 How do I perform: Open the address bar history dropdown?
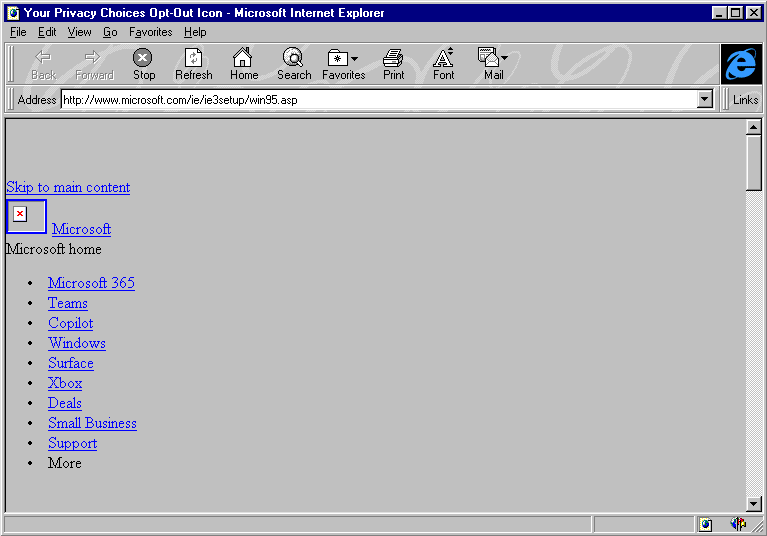pos(704,99)
